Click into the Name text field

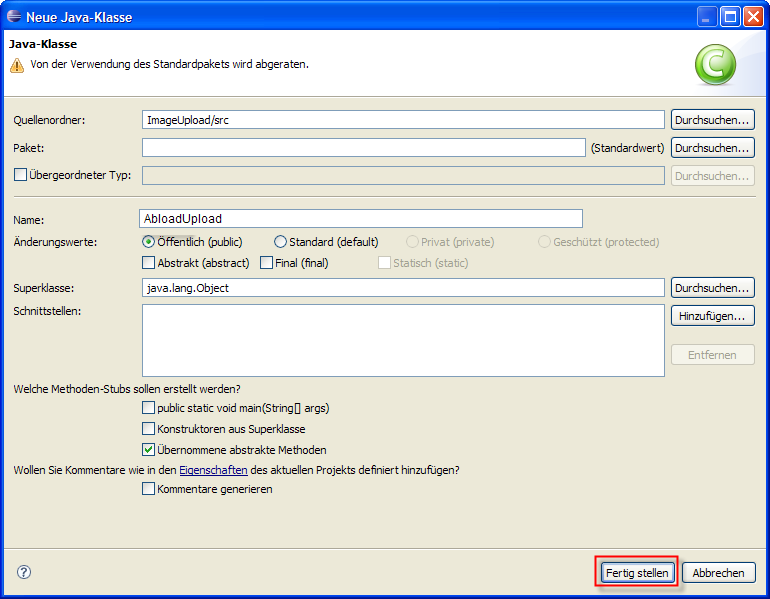tap(361, 219)
